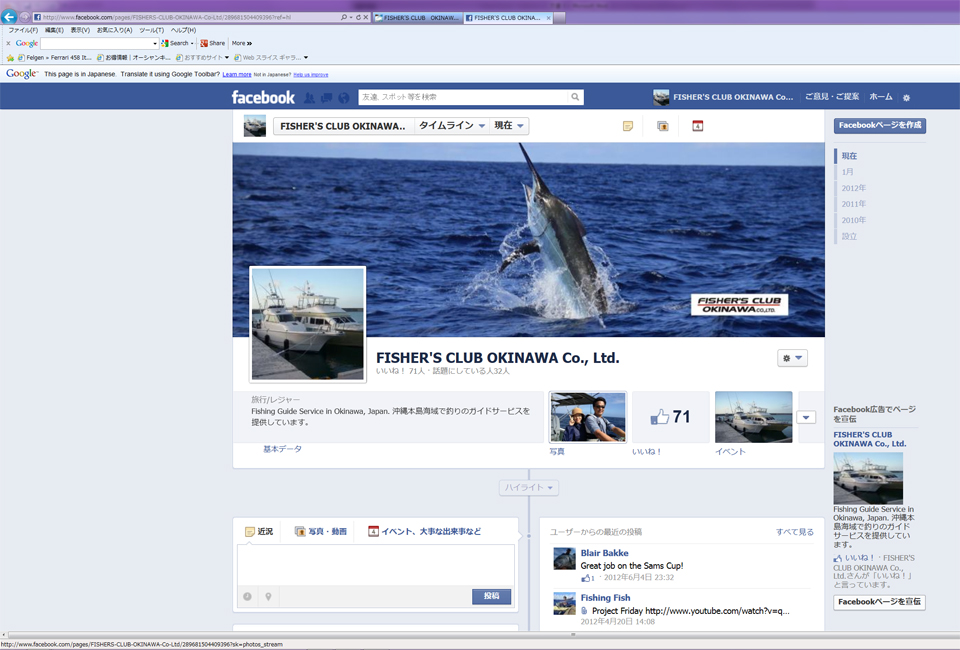Click the status note icon in page toolbar

(628, 126)
